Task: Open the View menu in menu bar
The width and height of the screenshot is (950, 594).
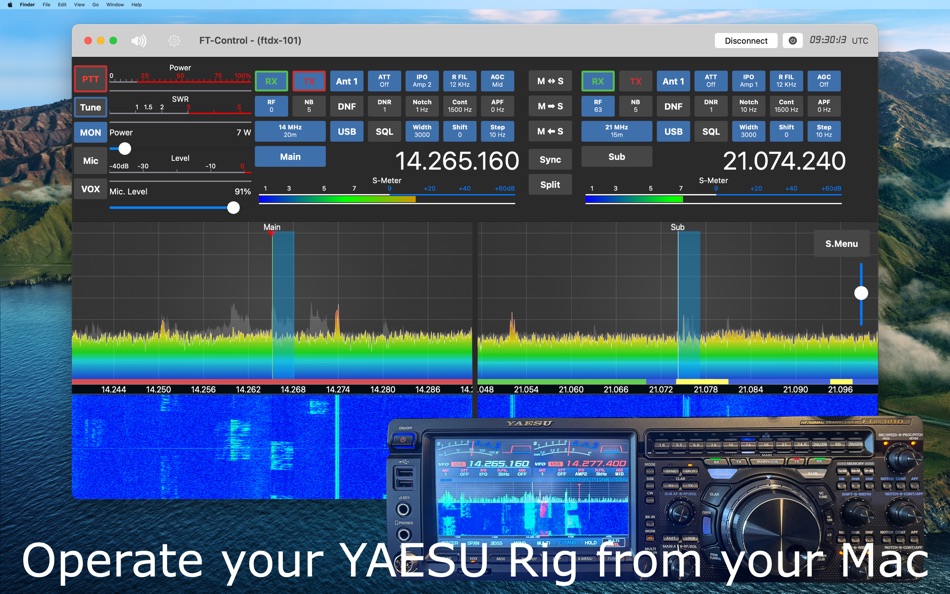Action: coord(79,4)
